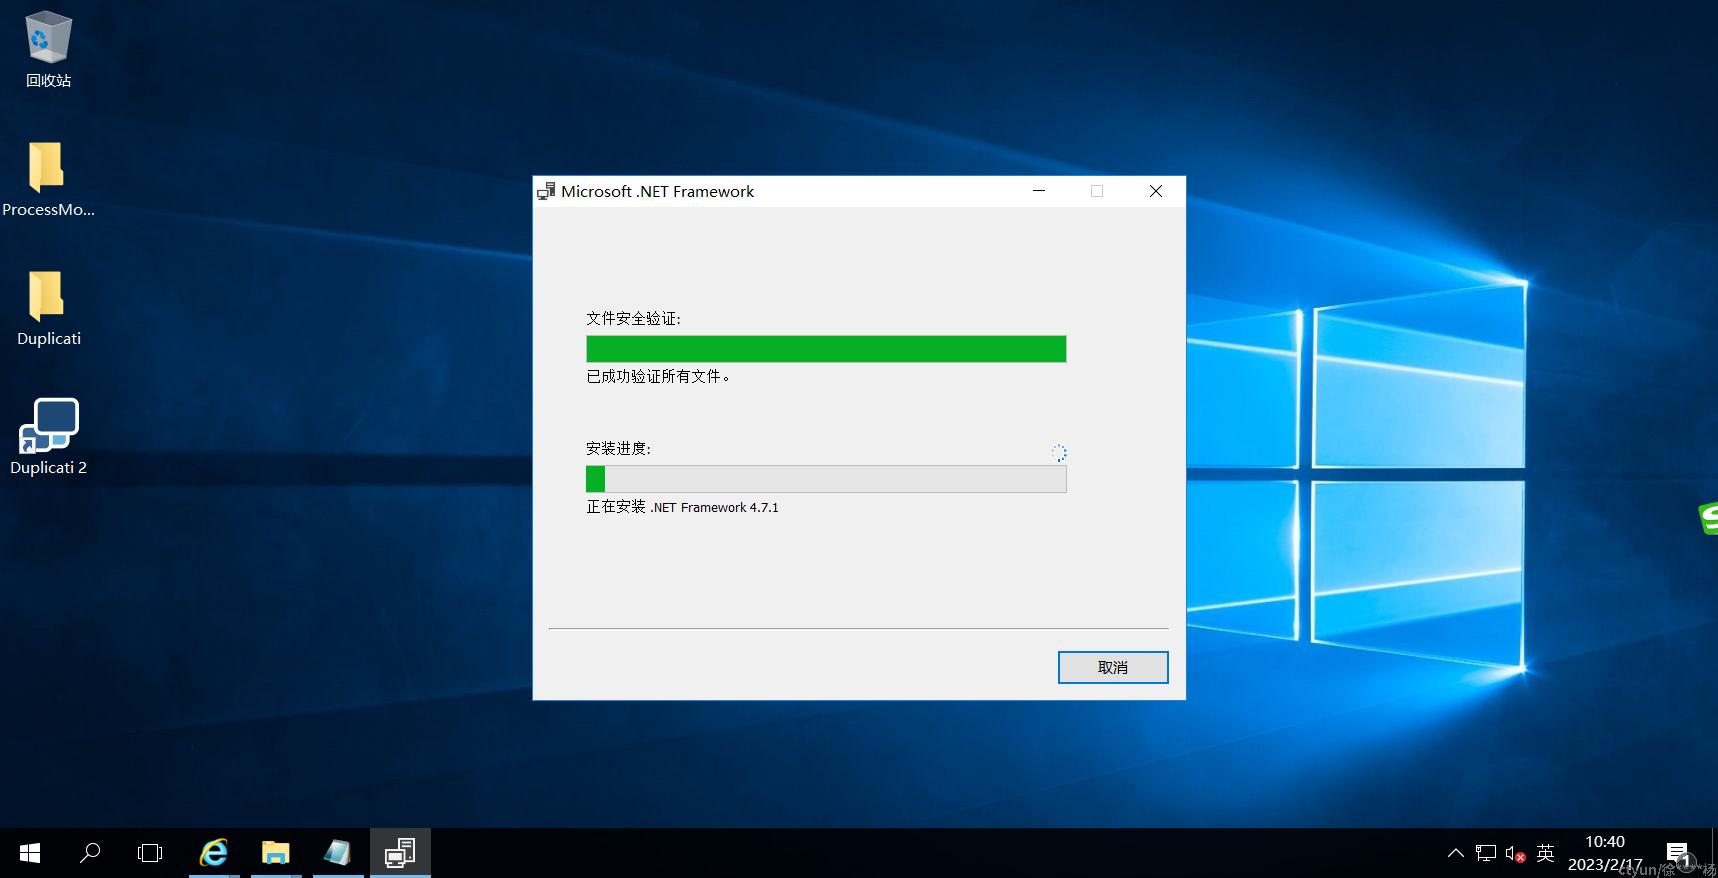Click the Microsoft .NET Framework window title
Screen dimensions: 1718x878
(657, 191)
